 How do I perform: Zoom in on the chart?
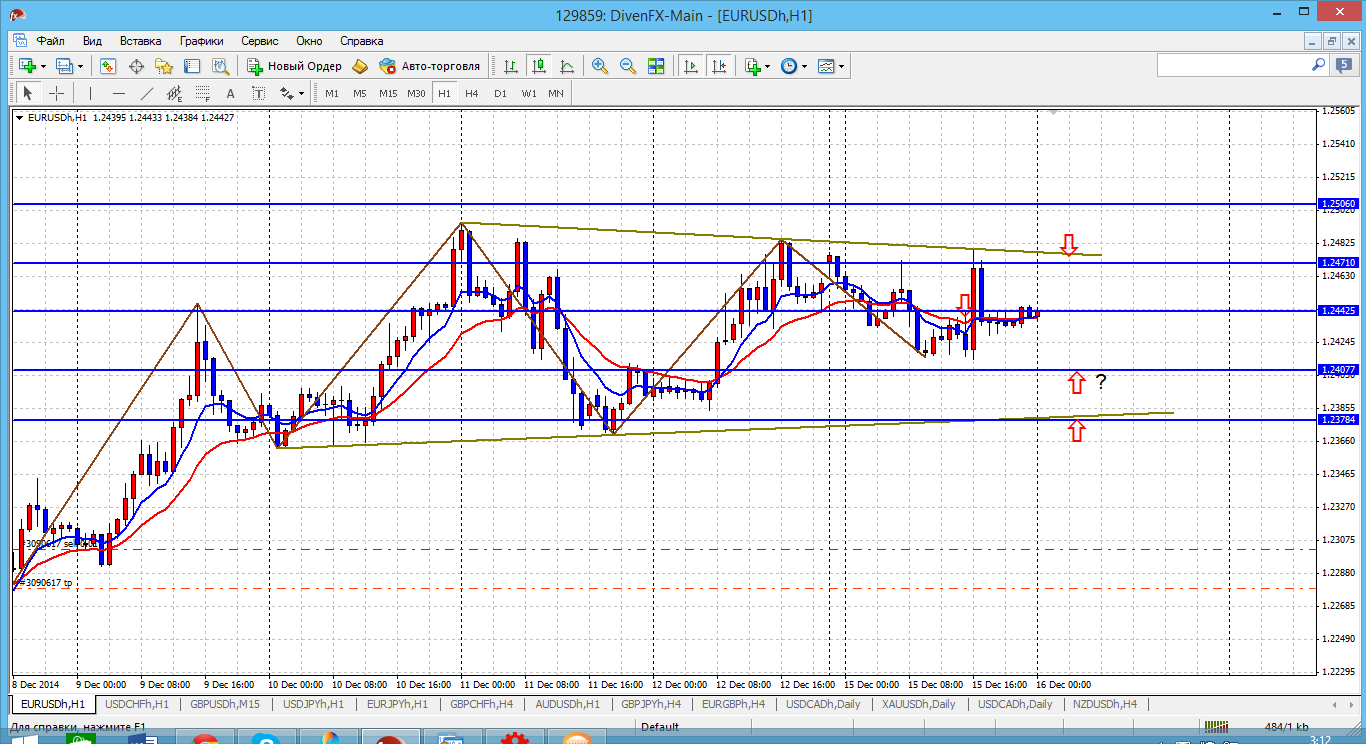(600, 66)
